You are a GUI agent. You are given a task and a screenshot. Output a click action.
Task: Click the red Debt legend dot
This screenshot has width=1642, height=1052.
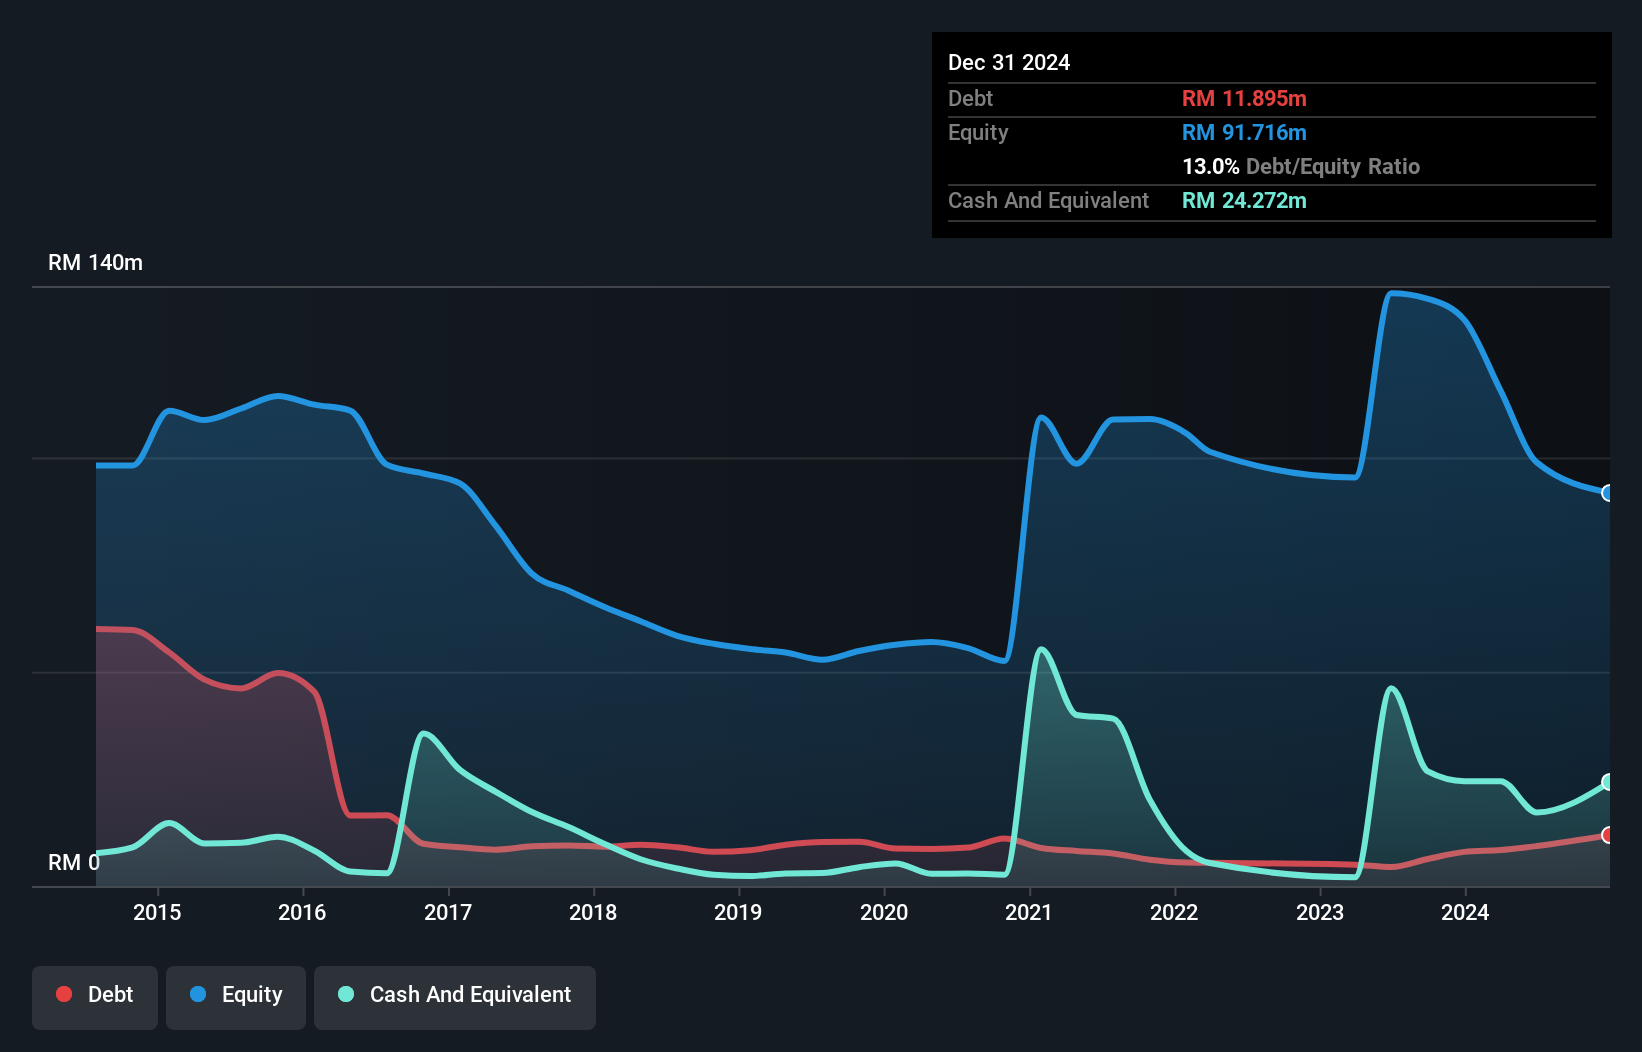64,994
